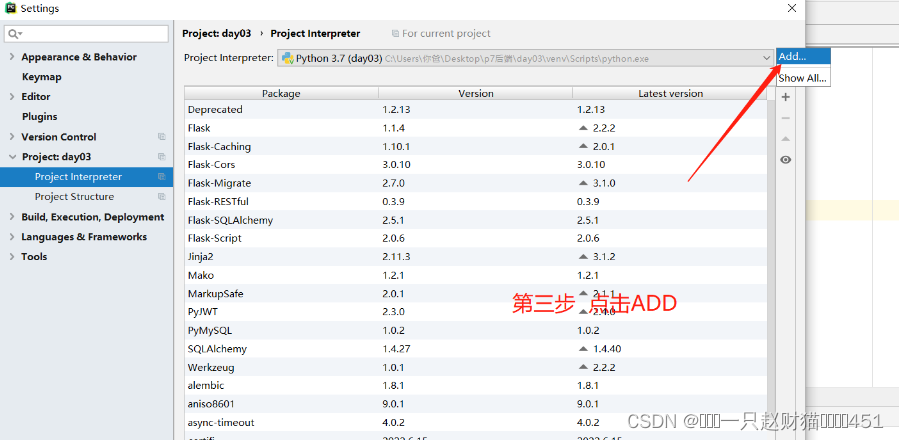The width and height of the screenshot is (899, 440).
Task: Select the alembic package row
Action: (x=475, y=386)
